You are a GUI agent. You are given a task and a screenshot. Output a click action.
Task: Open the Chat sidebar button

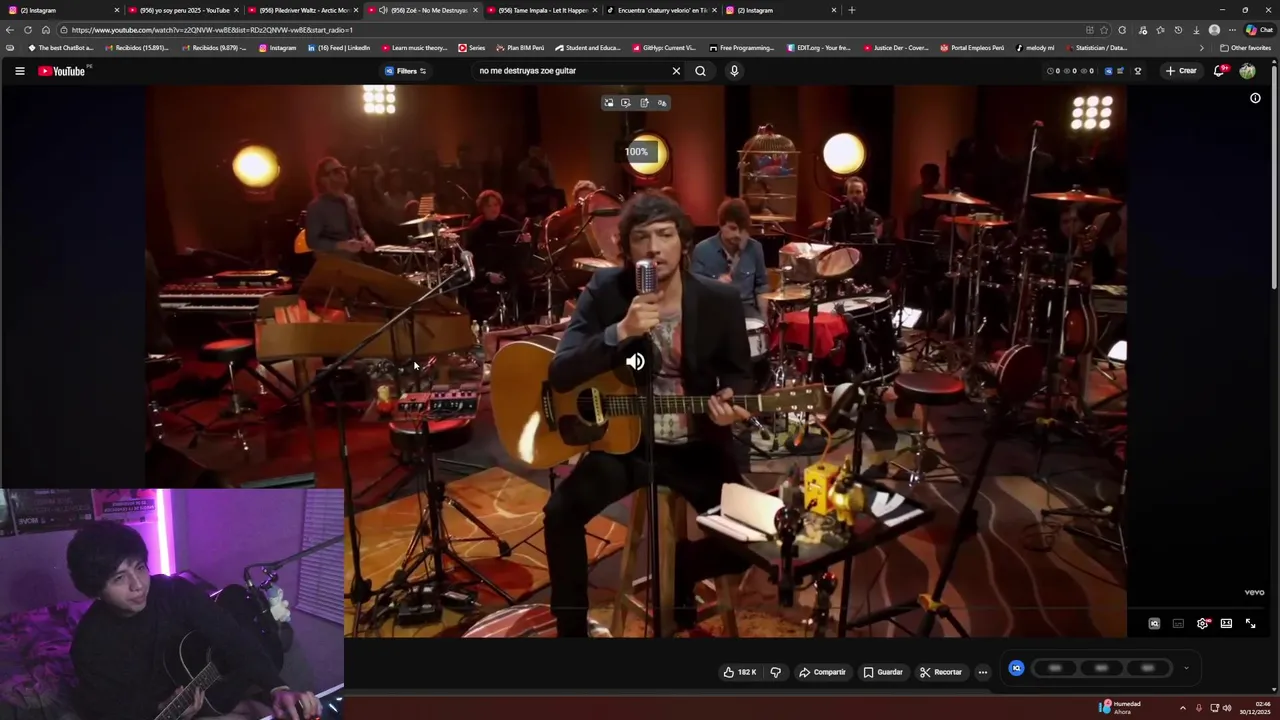click(1259, 30)
